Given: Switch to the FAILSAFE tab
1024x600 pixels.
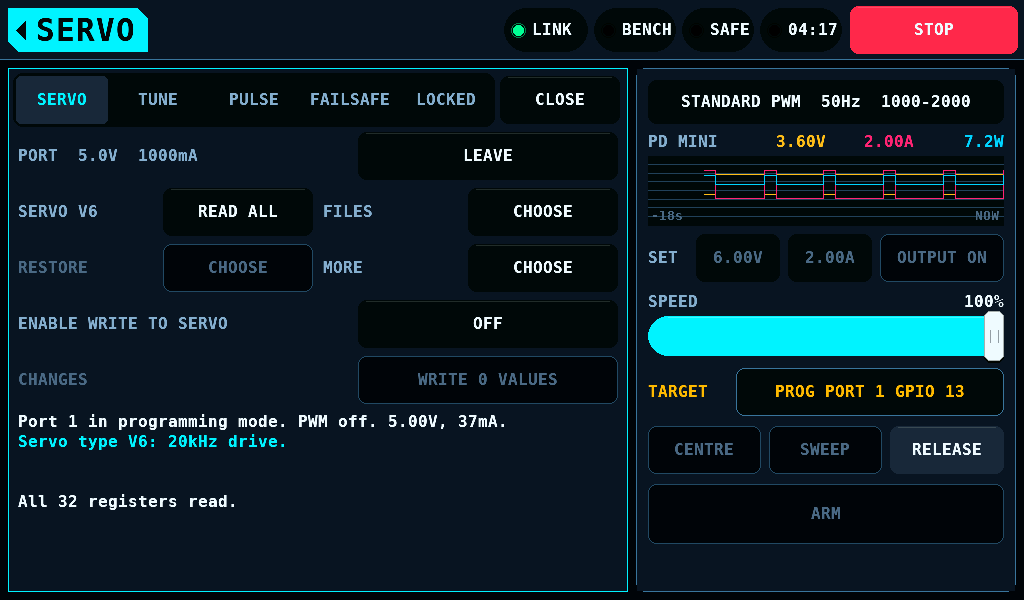Looking at the screenshot, I should [x=349, y=100].
